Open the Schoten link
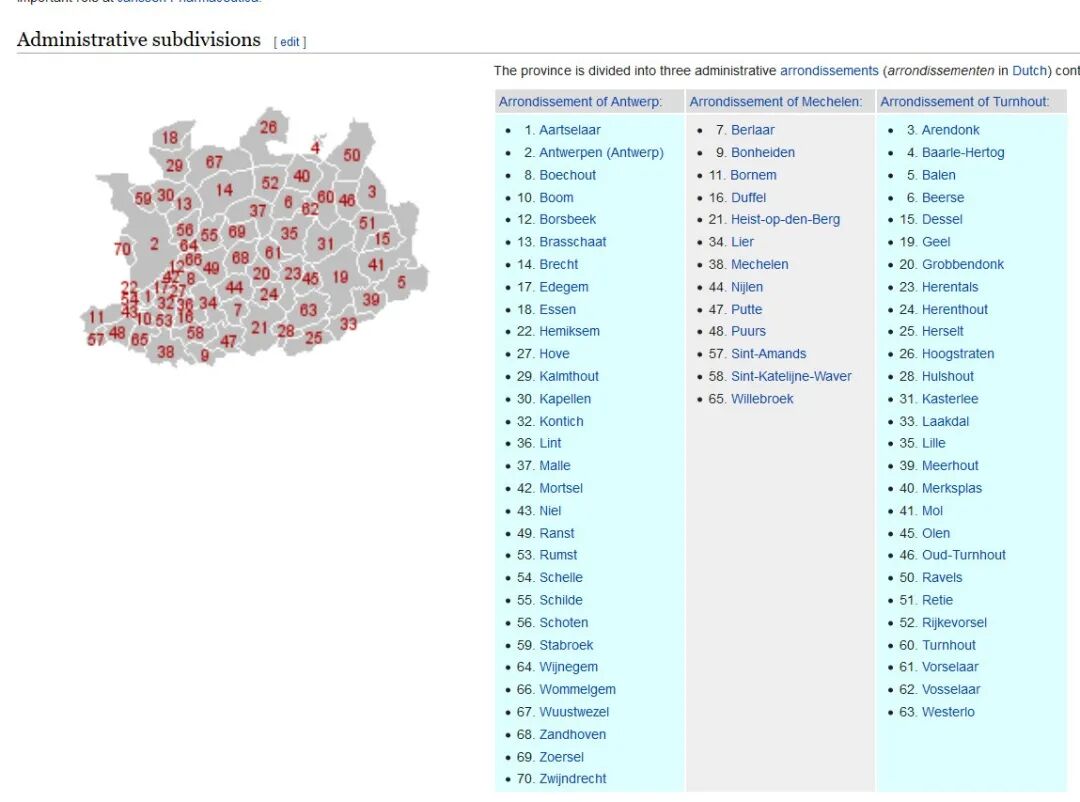The height and width of the screenshot is (802, 1080). coord(563,623)
